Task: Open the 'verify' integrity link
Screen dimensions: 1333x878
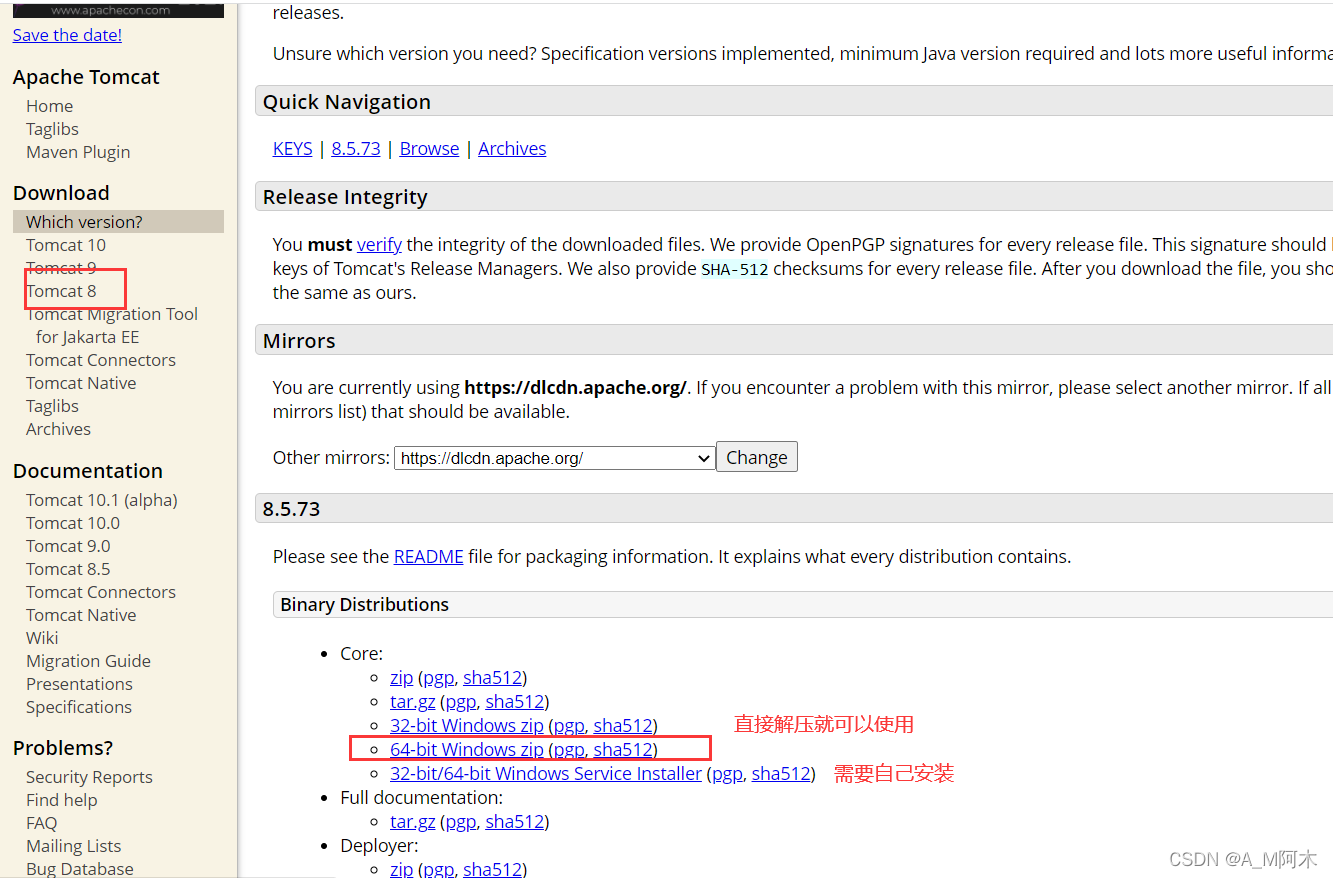Action: click(x=379, y=244)
